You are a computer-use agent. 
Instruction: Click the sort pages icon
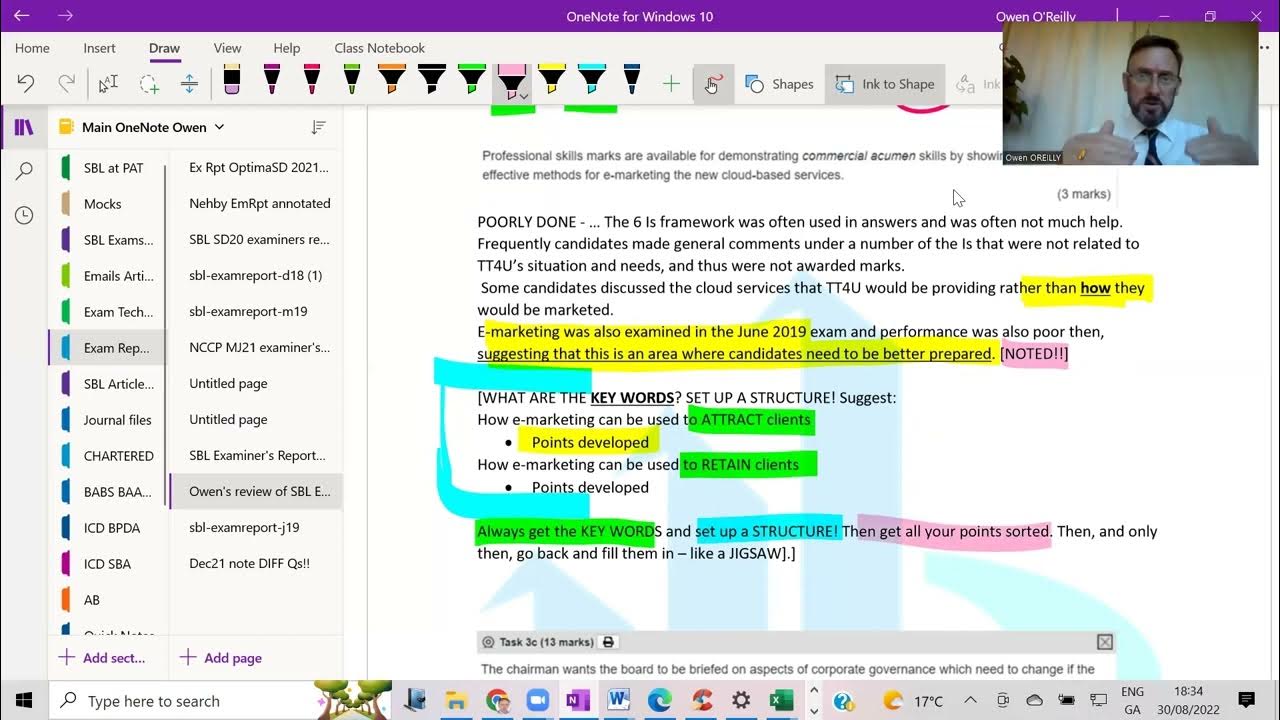coord(318,127)
